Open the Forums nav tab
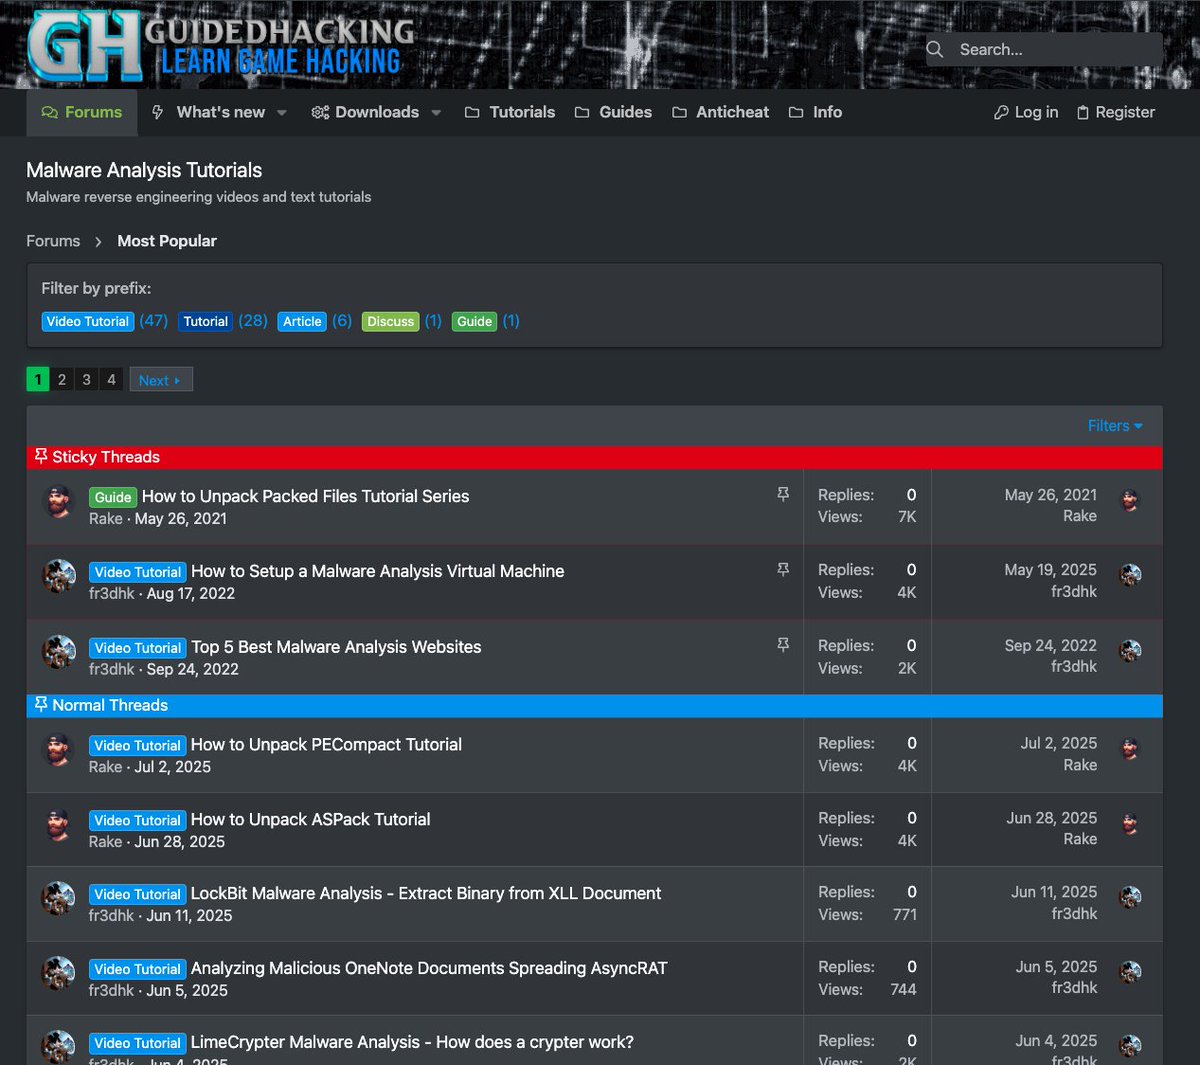 coord(82,112)
